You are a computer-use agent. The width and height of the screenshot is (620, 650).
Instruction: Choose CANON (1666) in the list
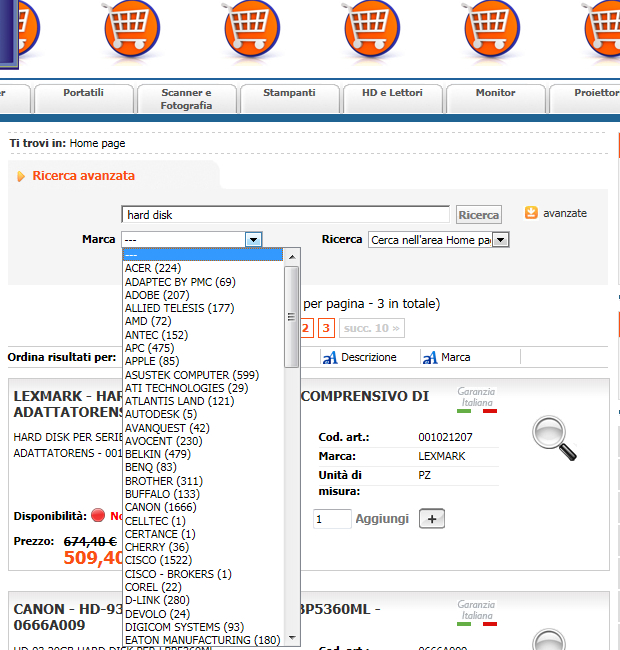(x=203, y=507)
